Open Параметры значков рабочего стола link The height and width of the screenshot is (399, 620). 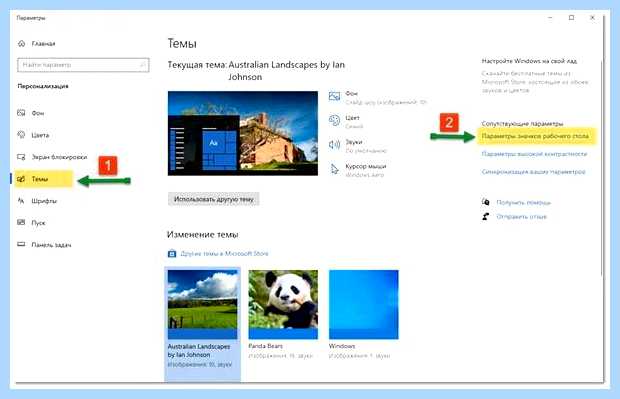[535, 136]
